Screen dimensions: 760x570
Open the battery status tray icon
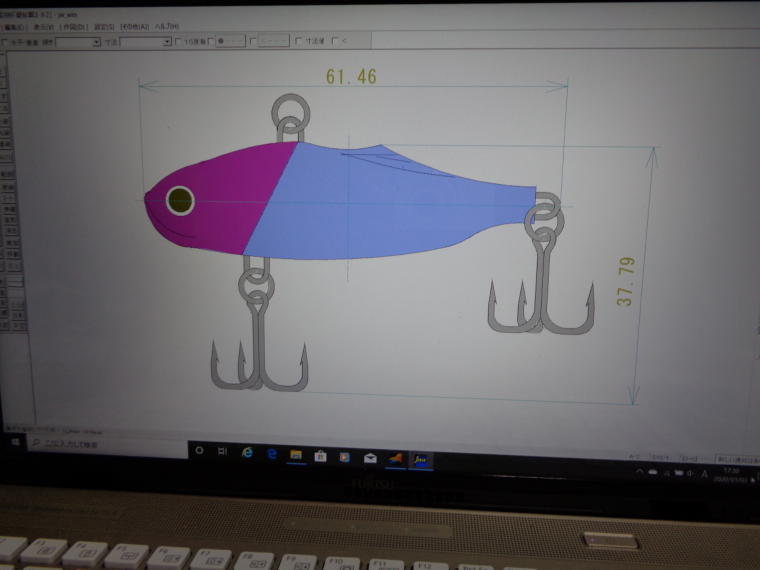pyautogui.click(x=679, y=473)
